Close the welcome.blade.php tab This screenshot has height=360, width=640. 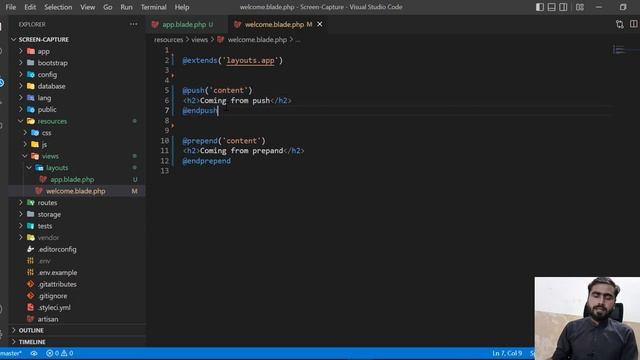[x=320, y=24]
